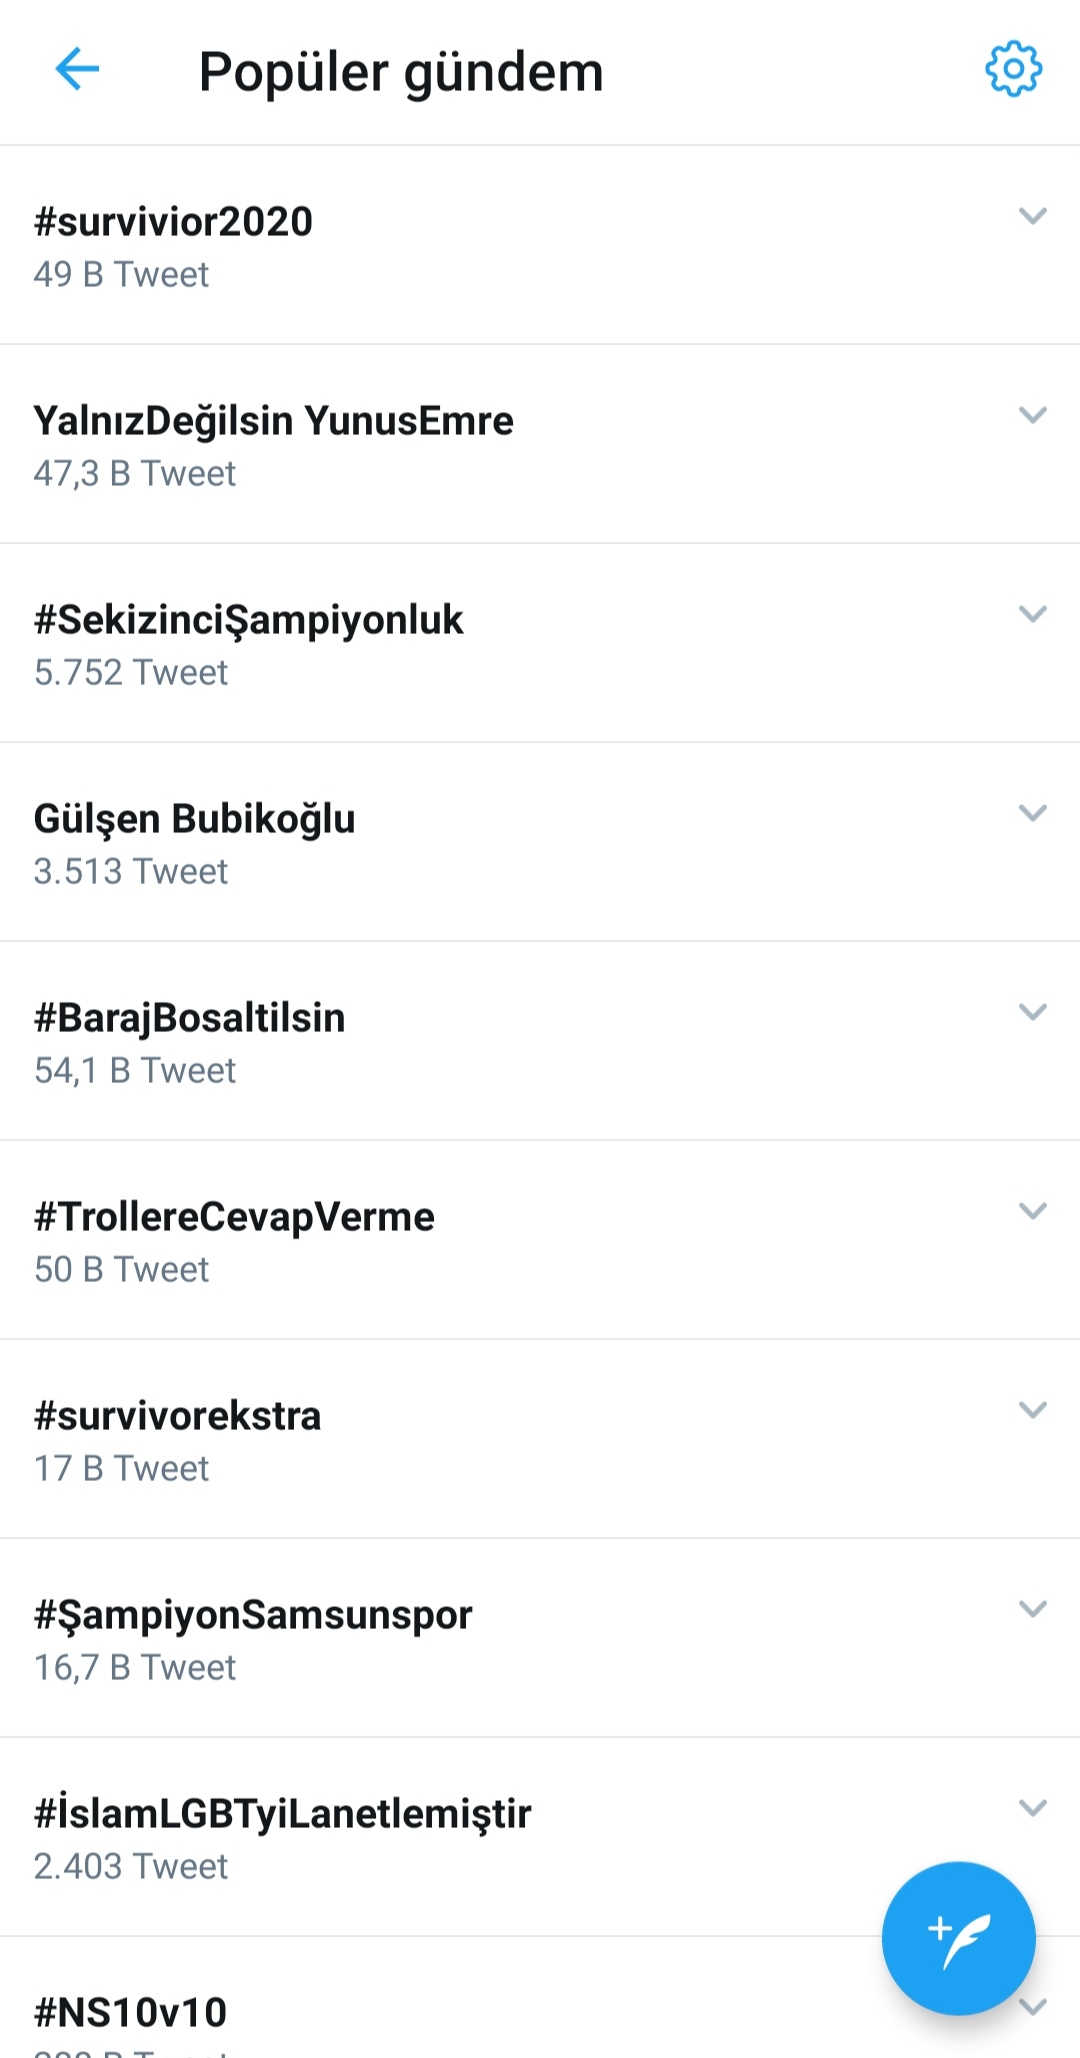Open YalnızDeğilsin YunusEmre trending topic

[x=540, y=444]
